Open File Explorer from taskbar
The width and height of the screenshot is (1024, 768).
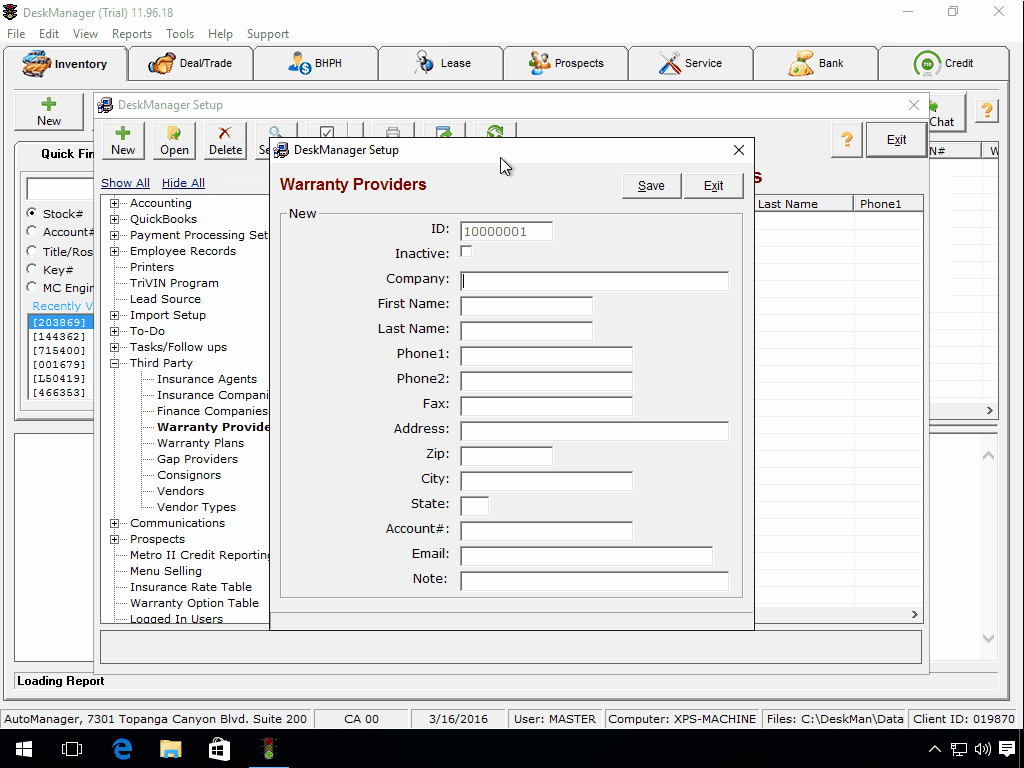tap(170, 749)
